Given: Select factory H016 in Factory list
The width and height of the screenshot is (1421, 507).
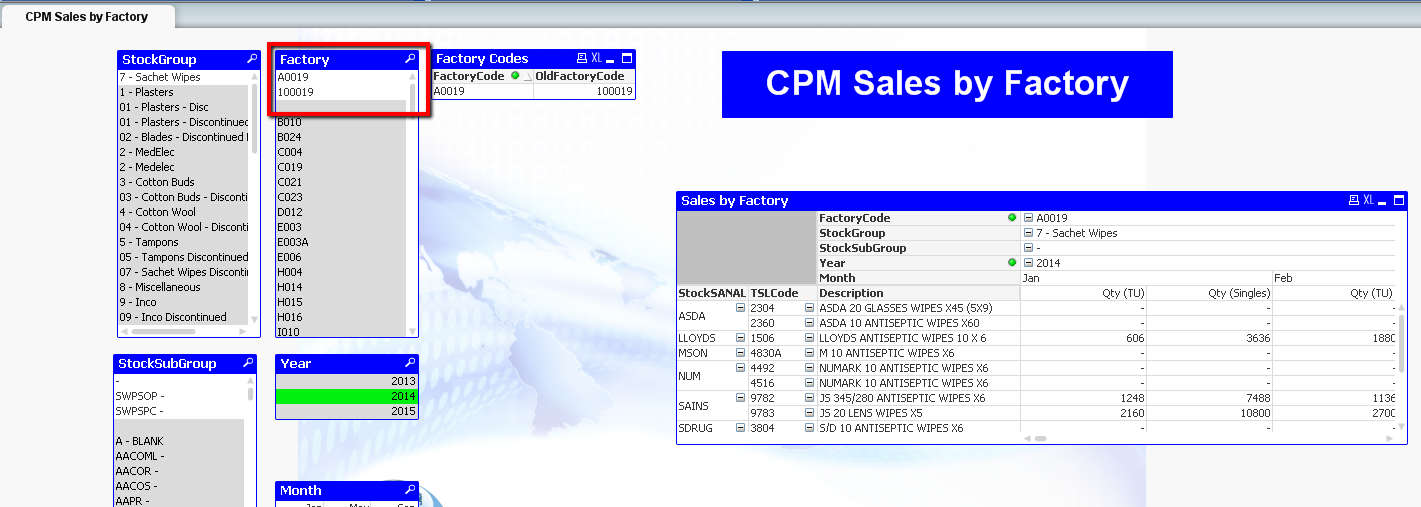Looking at the screenshot, I should point(341,317).
